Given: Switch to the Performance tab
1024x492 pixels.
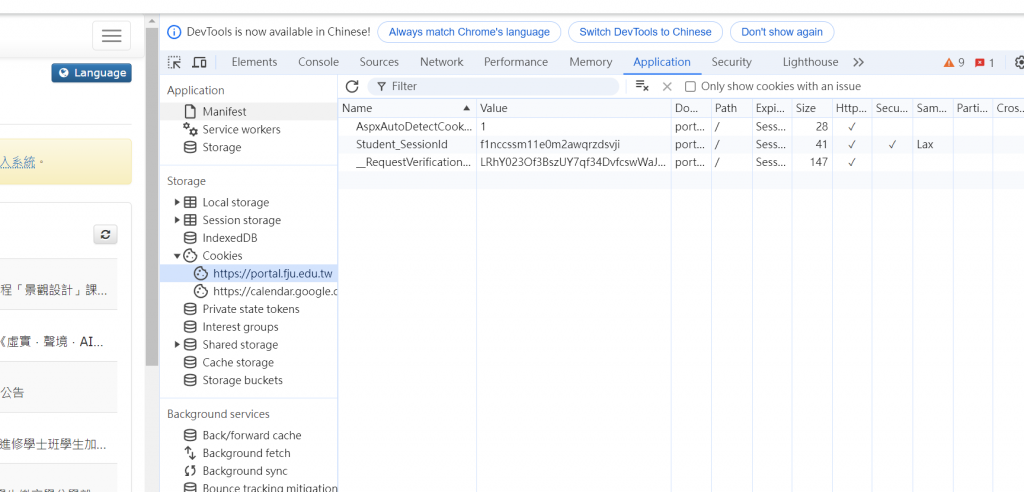Looking at the screenshot, I should (516, 62).
